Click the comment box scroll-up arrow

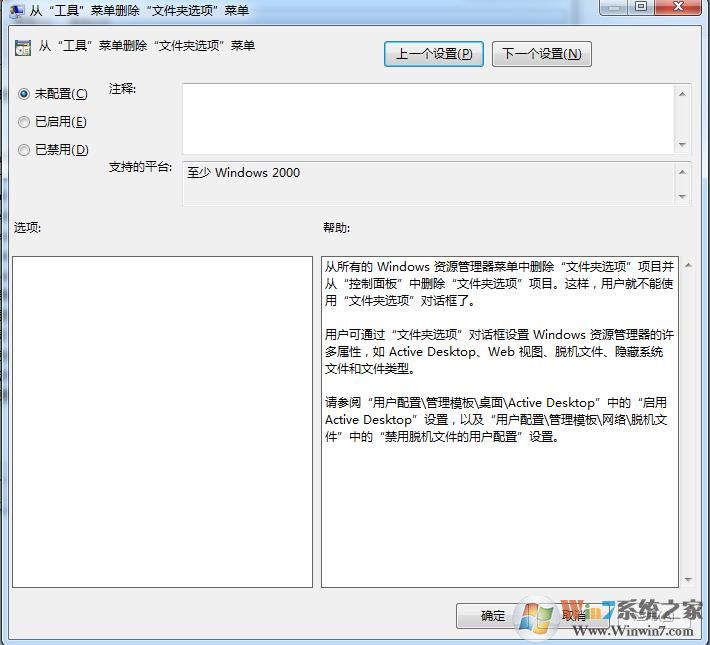pyautogui.click(x=682, y=94)
